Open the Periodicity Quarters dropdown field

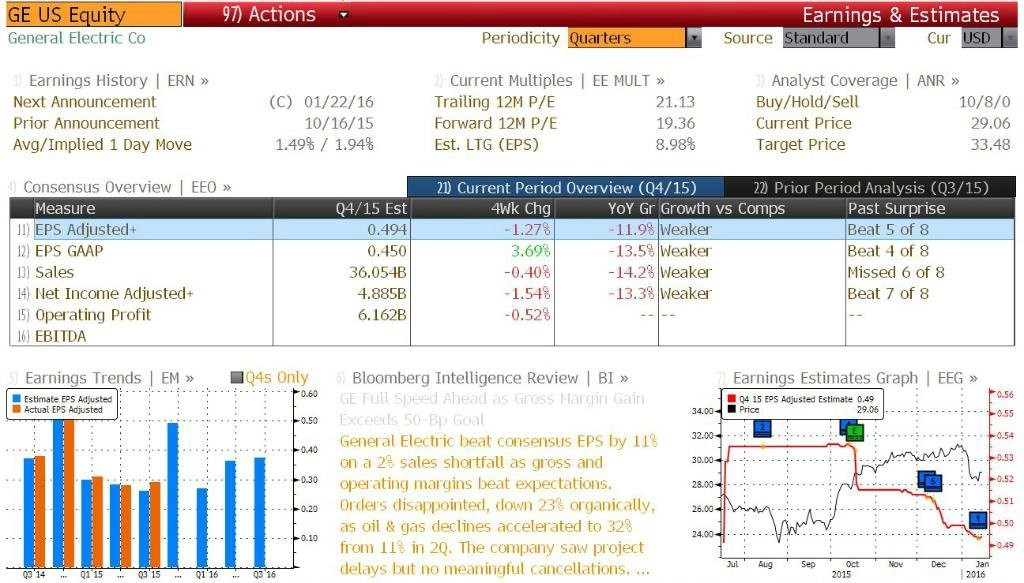tap(626, 38)
